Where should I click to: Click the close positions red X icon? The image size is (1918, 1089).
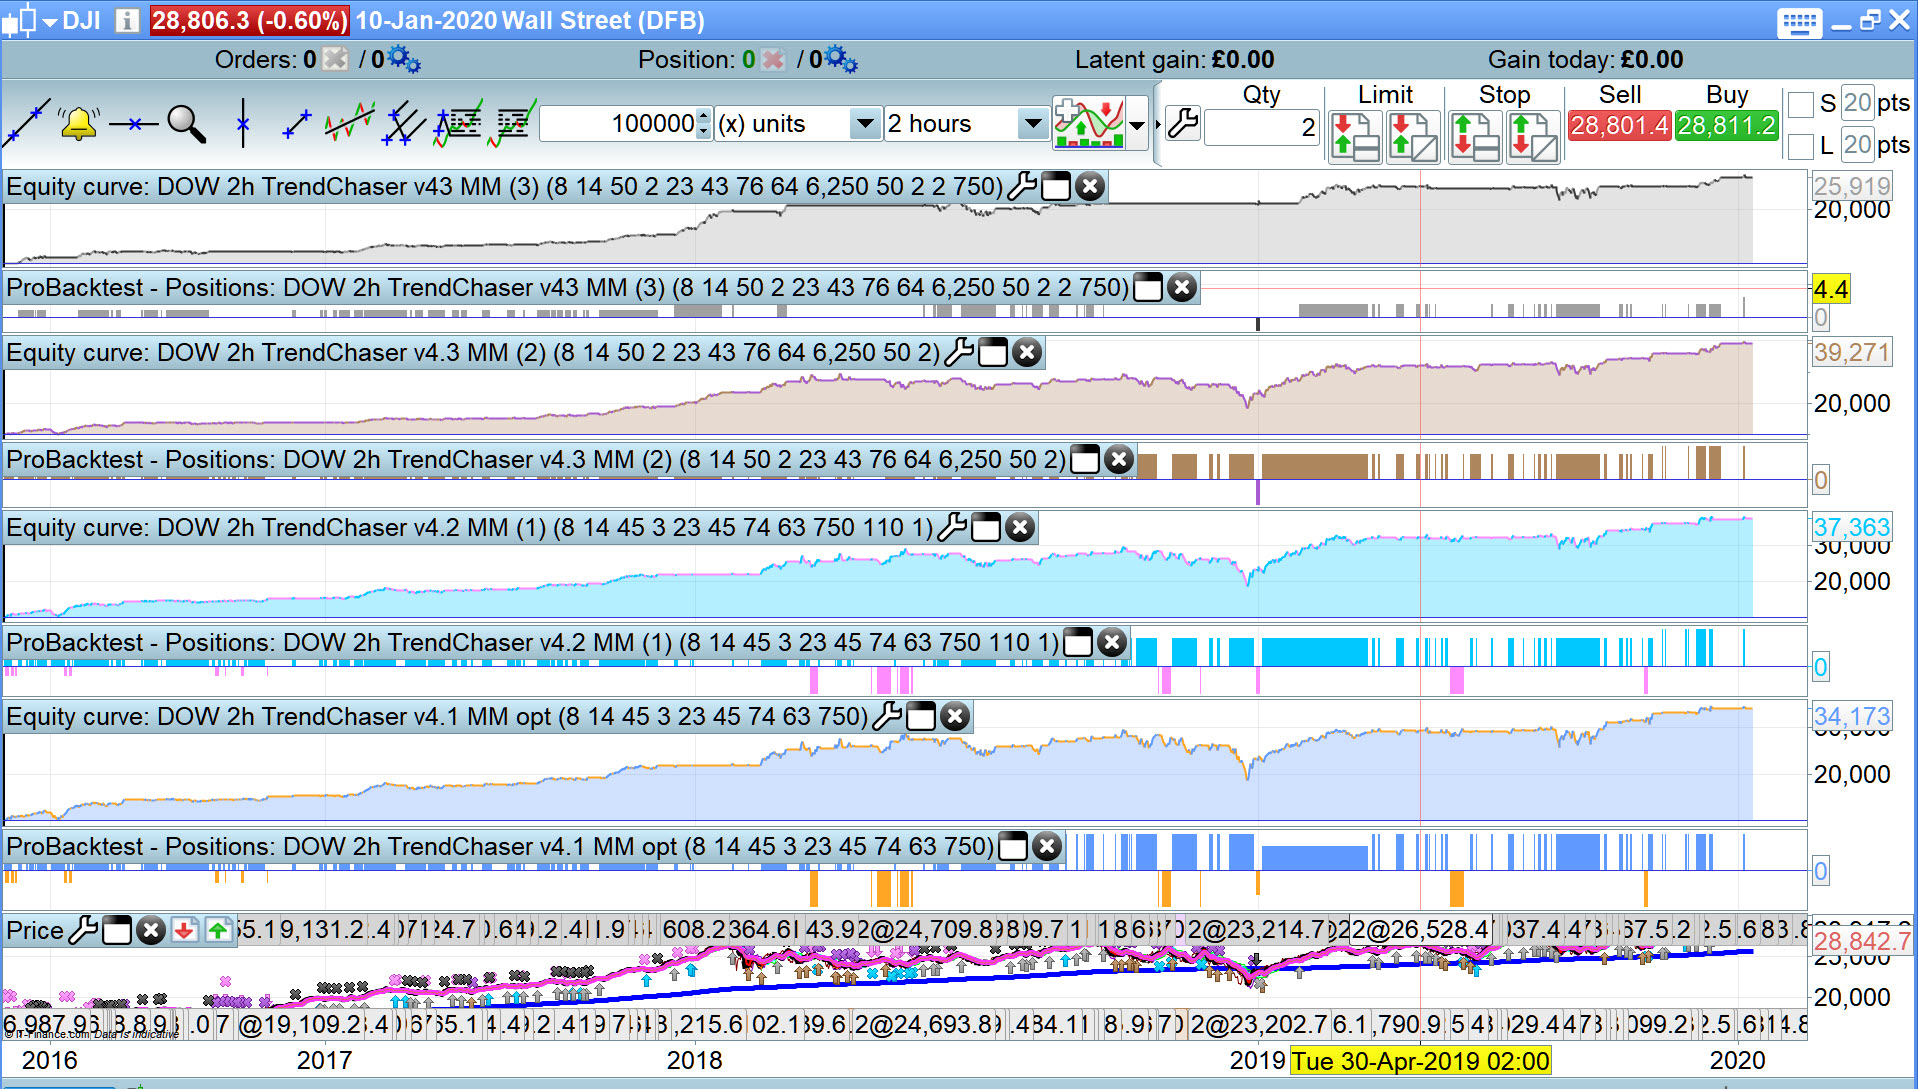click(x=772, y=59)
